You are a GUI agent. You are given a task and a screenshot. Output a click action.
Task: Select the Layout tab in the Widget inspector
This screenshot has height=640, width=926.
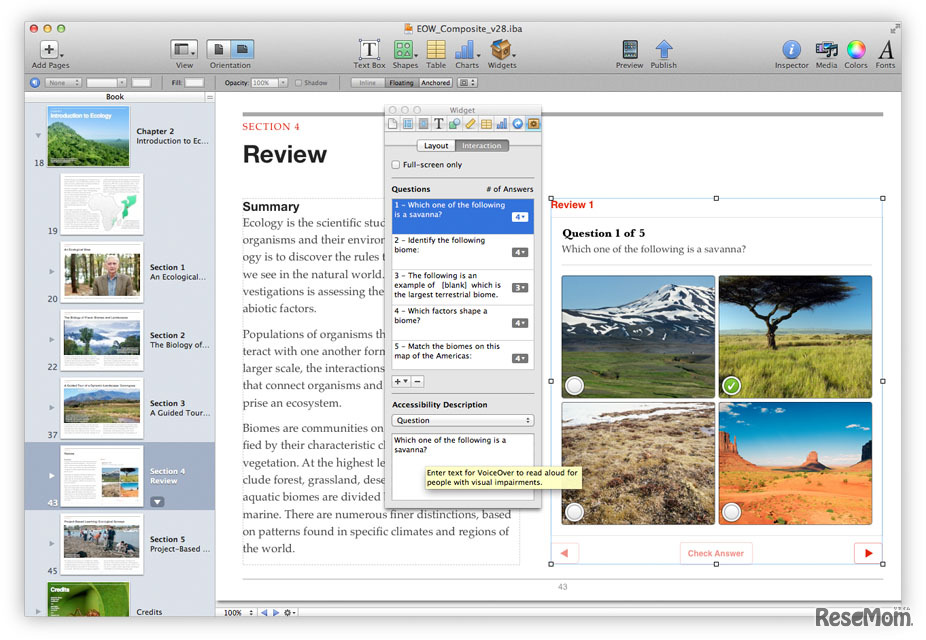[x=436, y=144]
